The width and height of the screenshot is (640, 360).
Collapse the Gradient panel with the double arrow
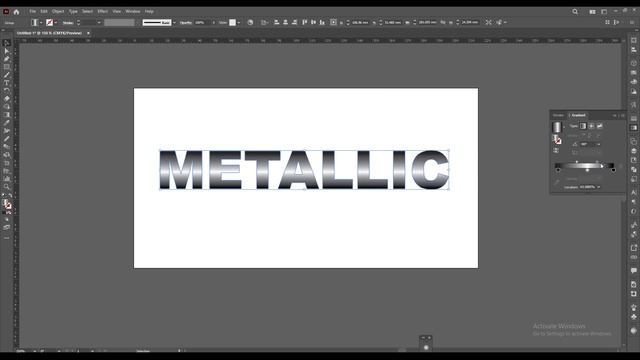[x=615, y=116]
